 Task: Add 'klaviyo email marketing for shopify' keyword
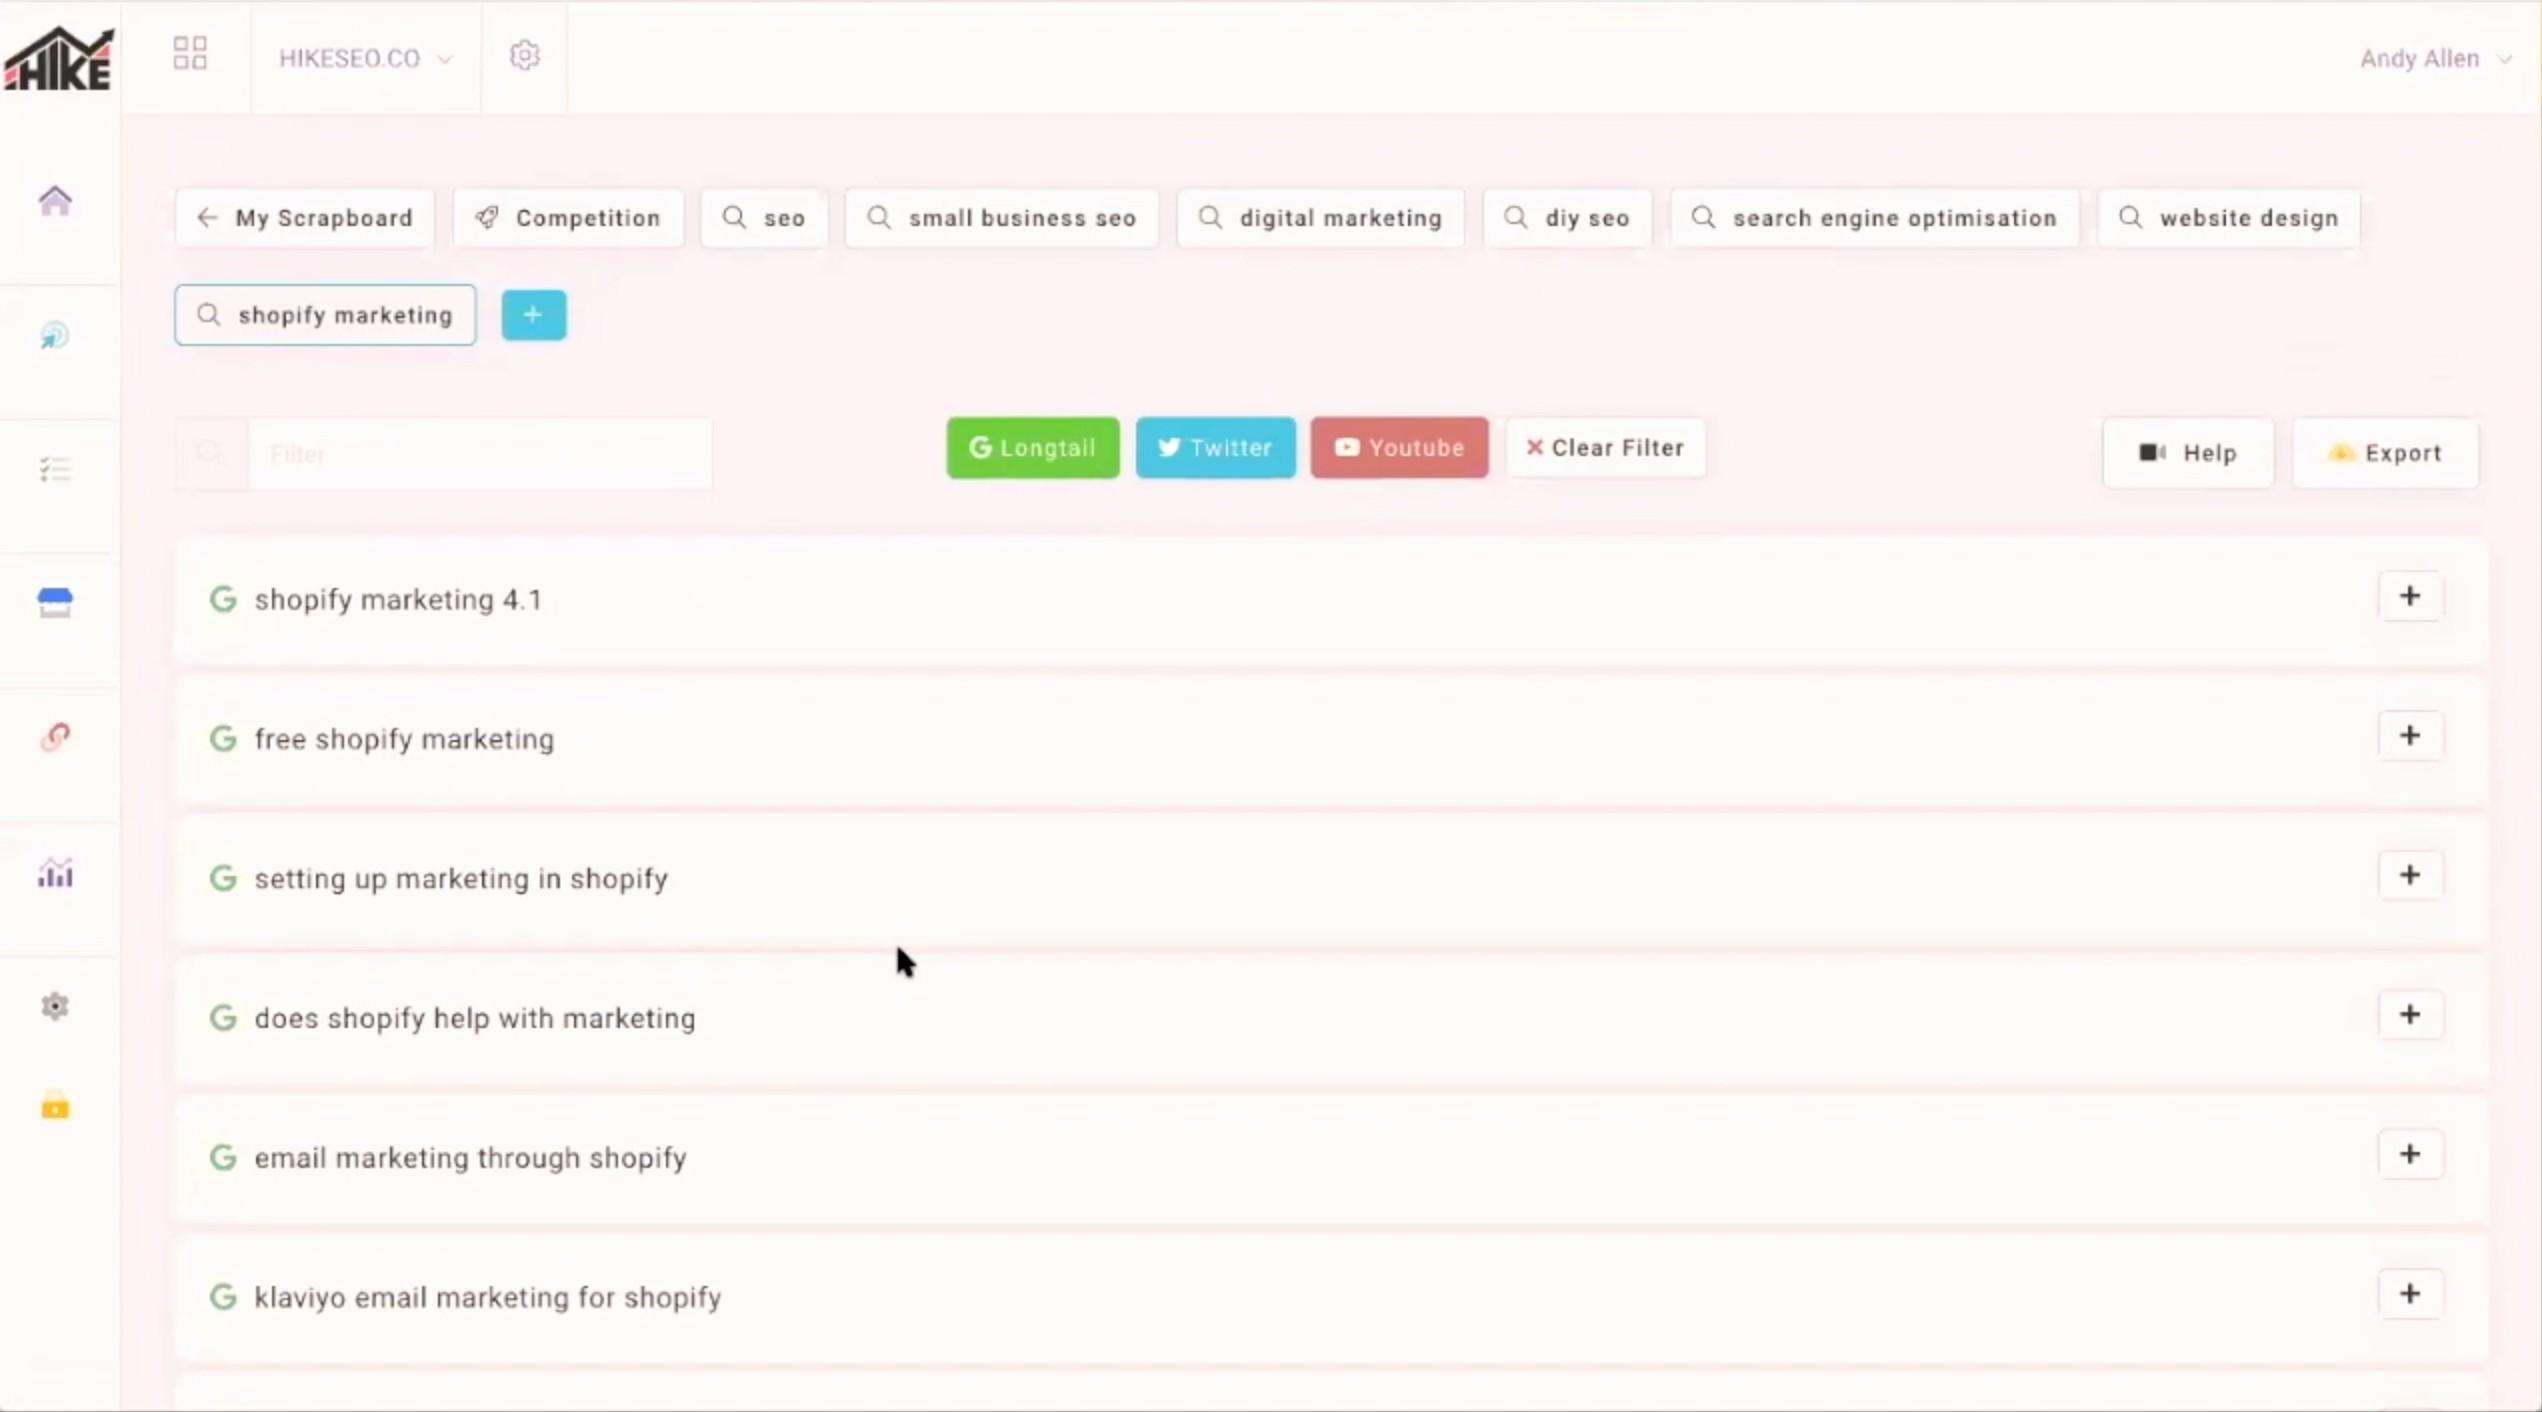click(x=2410, y=1294)
